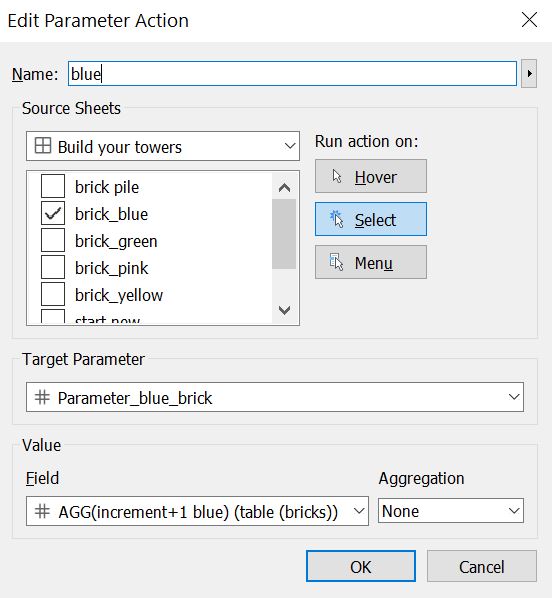Viewport: 552px width, 598px height.
Task: Open the Aggregation None dropdown
Action: [x=451, y=510]
